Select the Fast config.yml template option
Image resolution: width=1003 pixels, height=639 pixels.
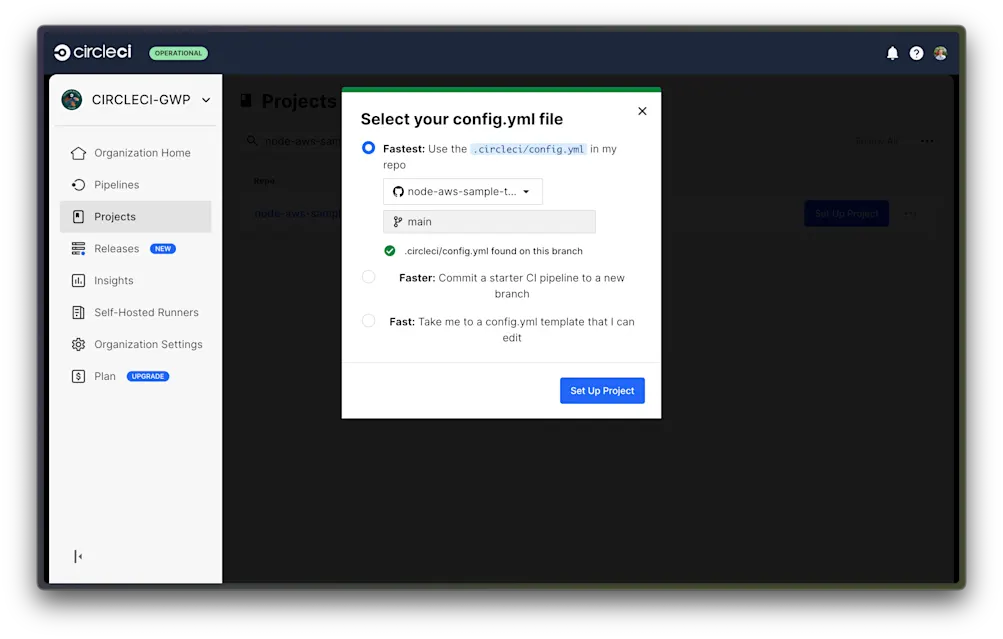(369, 321)
